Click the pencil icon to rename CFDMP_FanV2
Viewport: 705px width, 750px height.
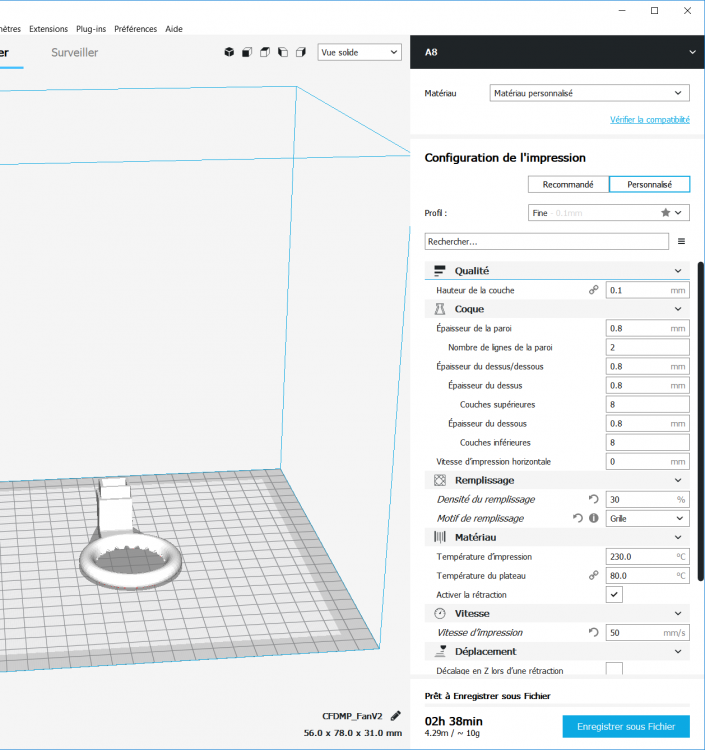396,716
